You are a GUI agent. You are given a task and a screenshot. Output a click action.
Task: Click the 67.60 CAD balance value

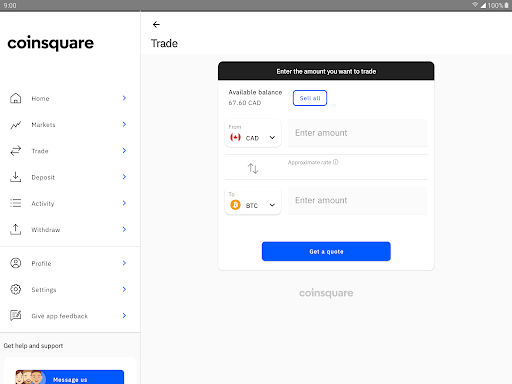coord(245,103)
